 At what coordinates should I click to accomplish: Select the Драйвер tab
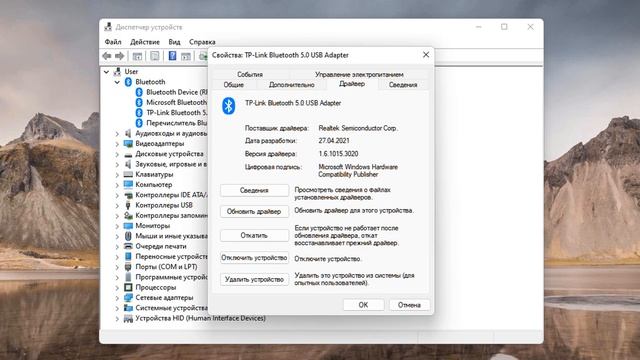click(x=352, y=84)
